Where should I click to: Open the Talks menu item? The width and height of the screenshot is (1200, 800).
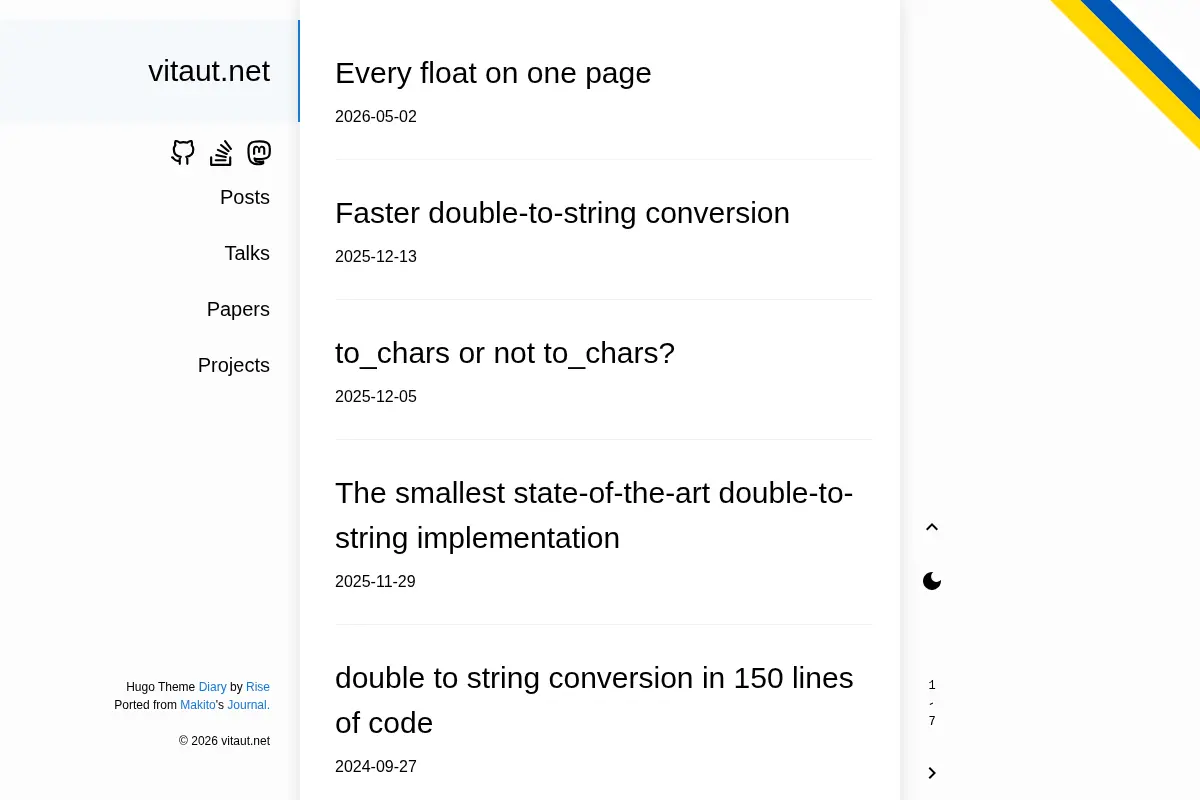(x=247, y=253)
